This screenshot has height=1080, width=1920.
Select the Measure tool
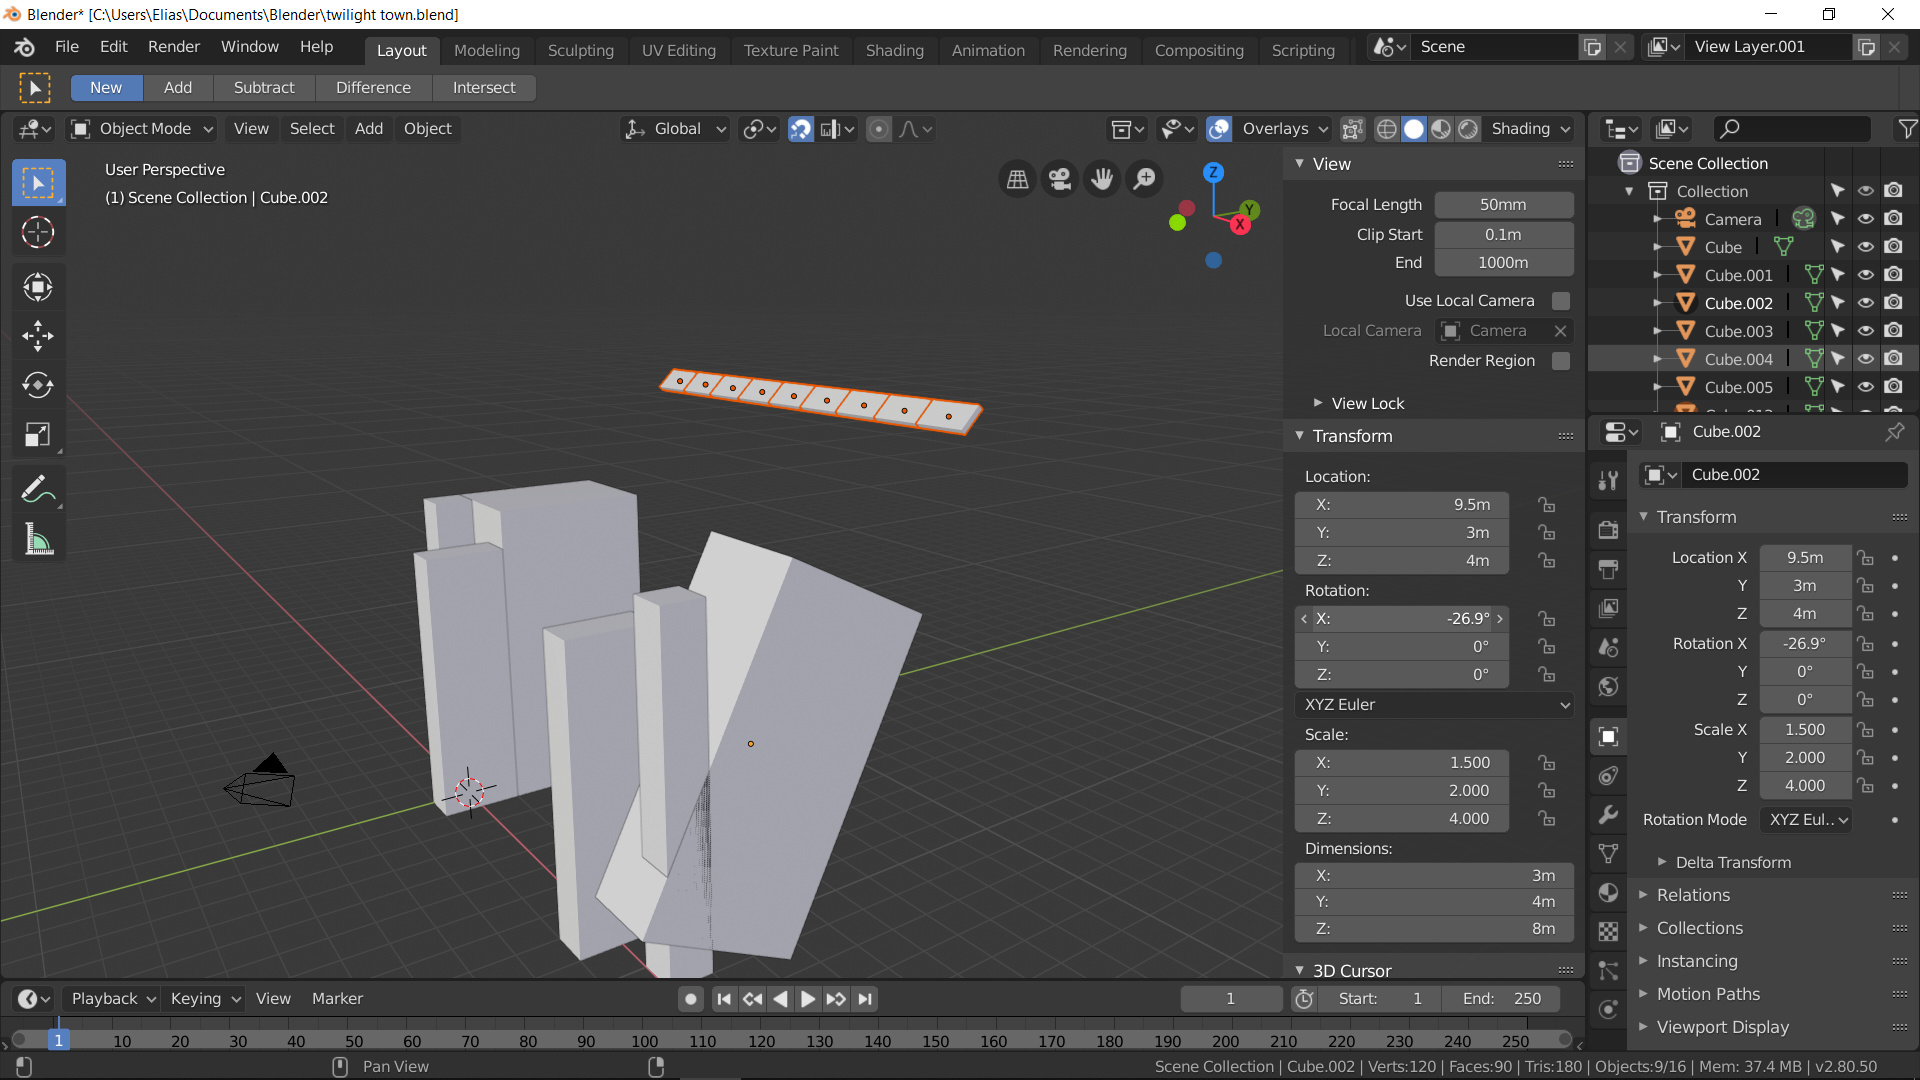coord(38,540)
